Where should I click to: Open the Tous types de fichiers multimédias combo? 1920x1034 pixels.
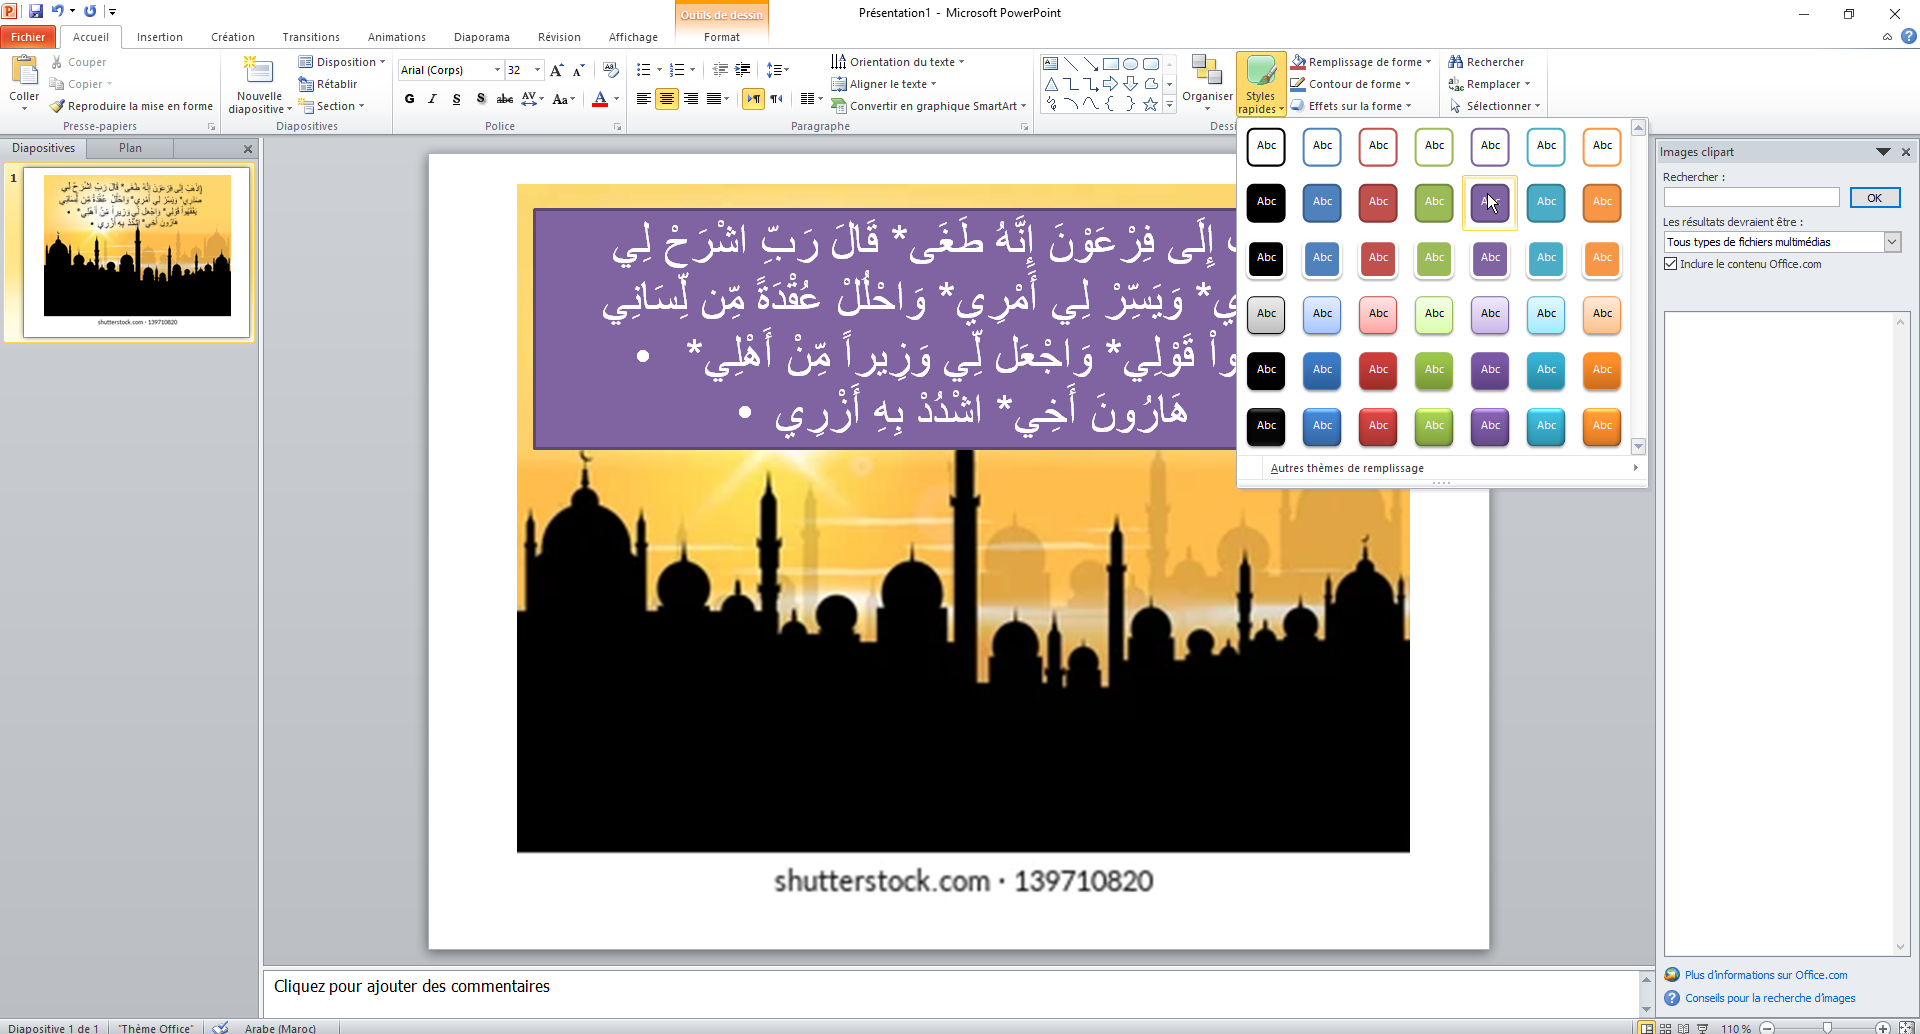coord(1892,242)
